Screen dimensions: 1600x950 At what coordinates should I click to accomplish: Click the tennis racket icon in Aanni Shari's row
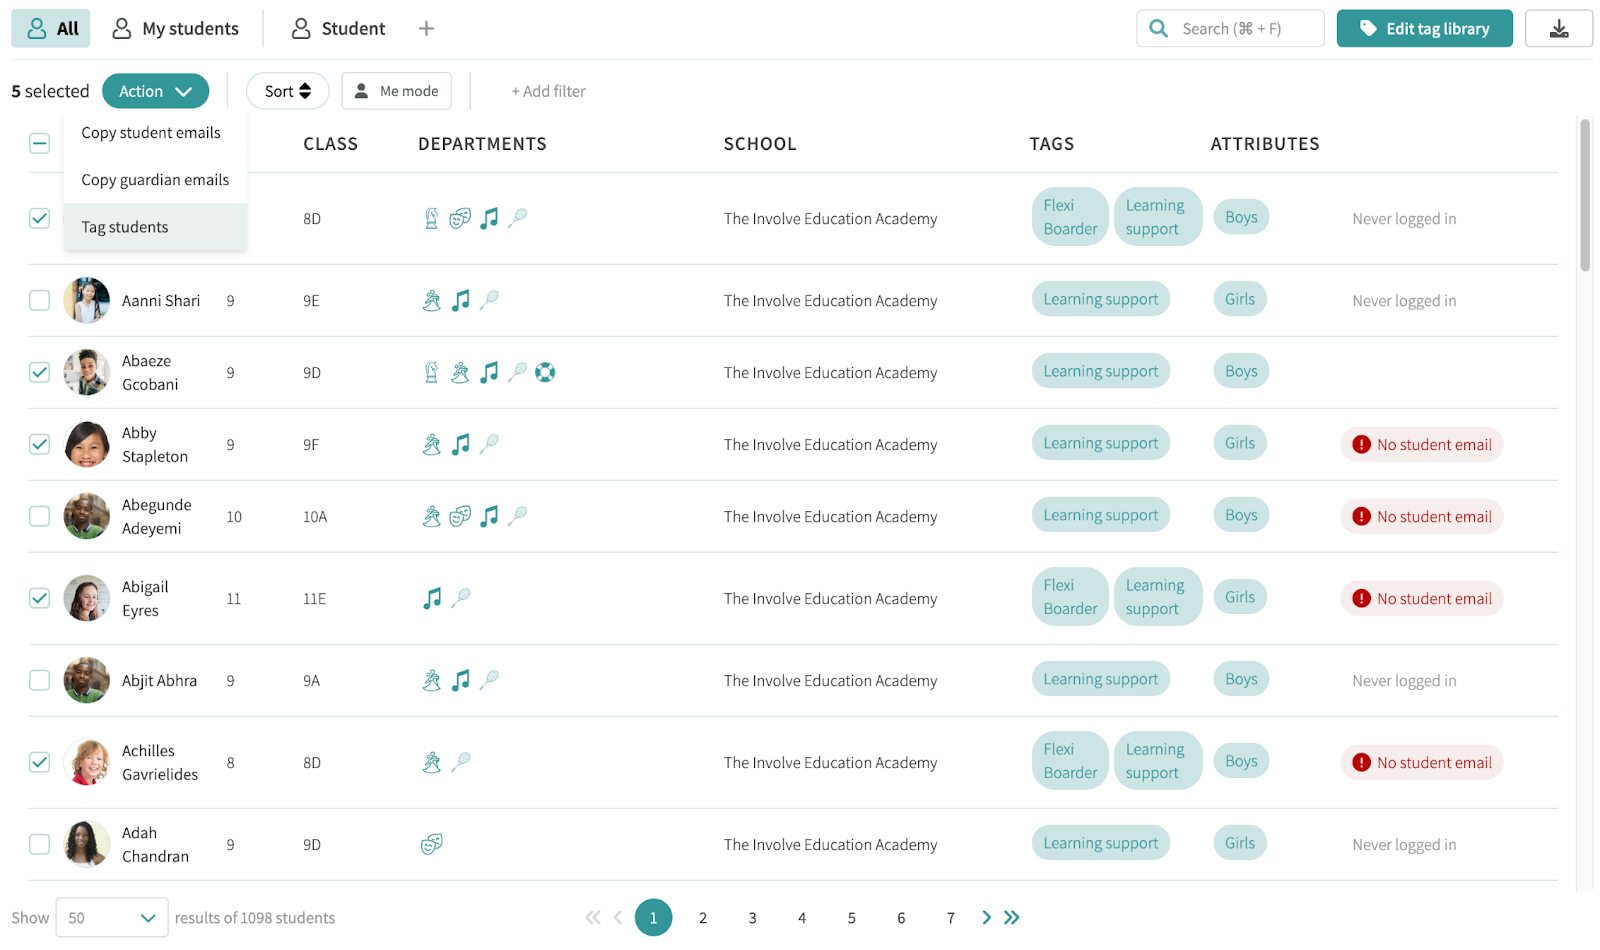489,300
